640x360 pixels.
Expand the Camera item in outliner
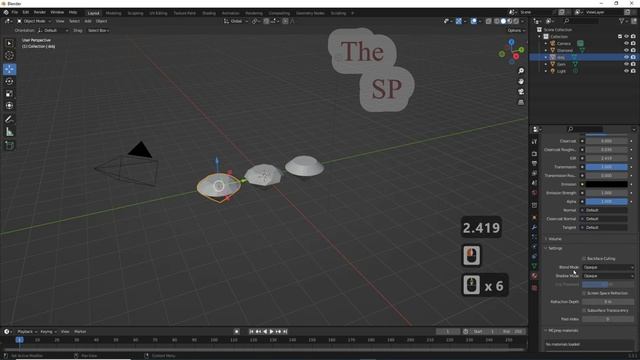[x=546, y=43]
